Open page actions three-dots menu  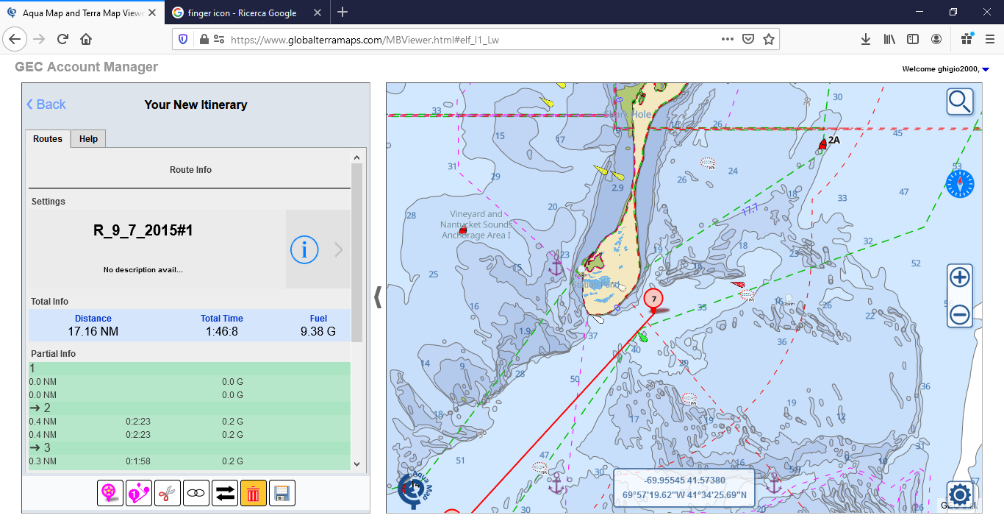tap(727, 39)
